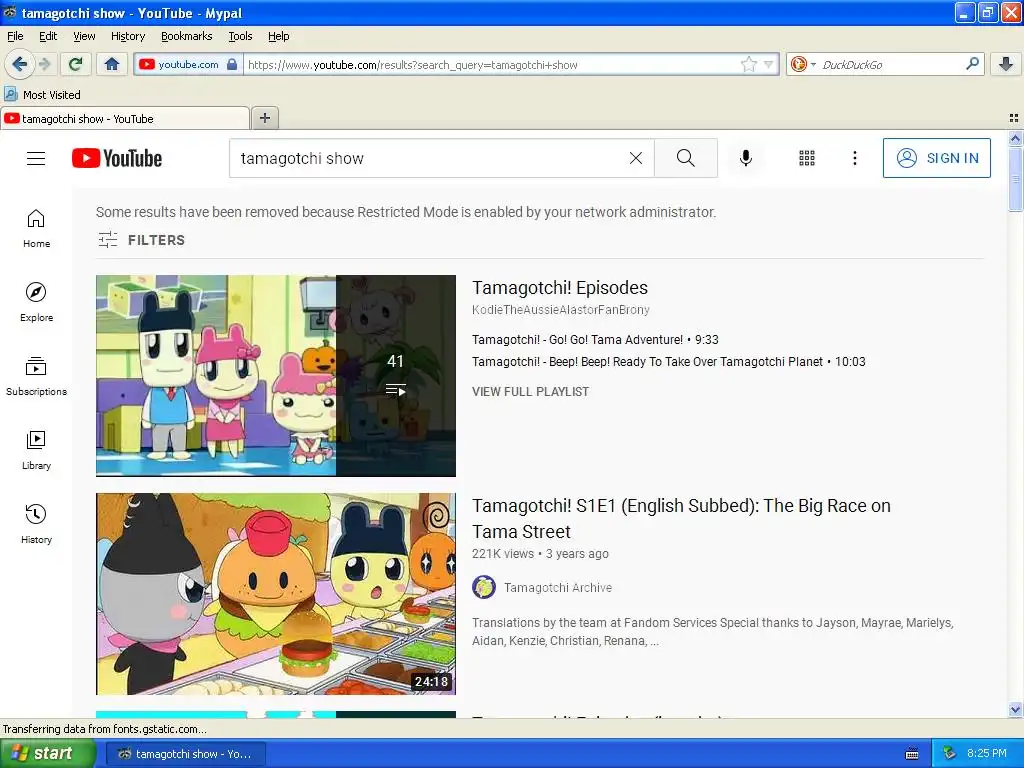Open KodieTheAussieAlastorFanBrony channel link
Image resolution: width=1024 pixels, height=768 pixels.
pyautogui.click(x=561, y=310)
